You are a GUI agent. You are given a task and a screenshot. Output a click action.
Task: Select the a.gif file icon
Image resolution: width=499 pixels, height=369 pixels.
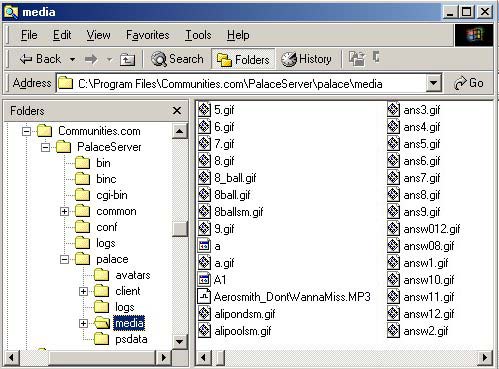204,262
